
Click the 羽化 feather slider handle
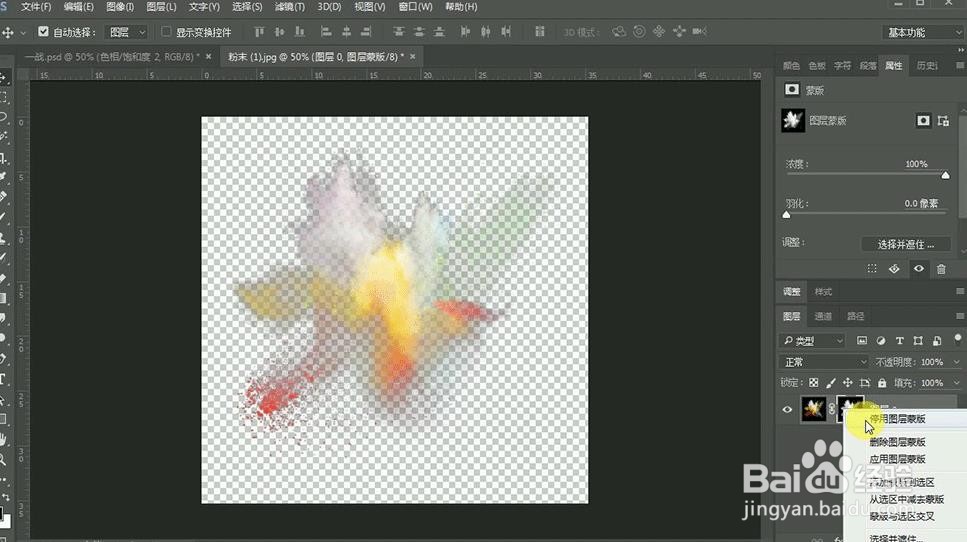tap(786, 215)
